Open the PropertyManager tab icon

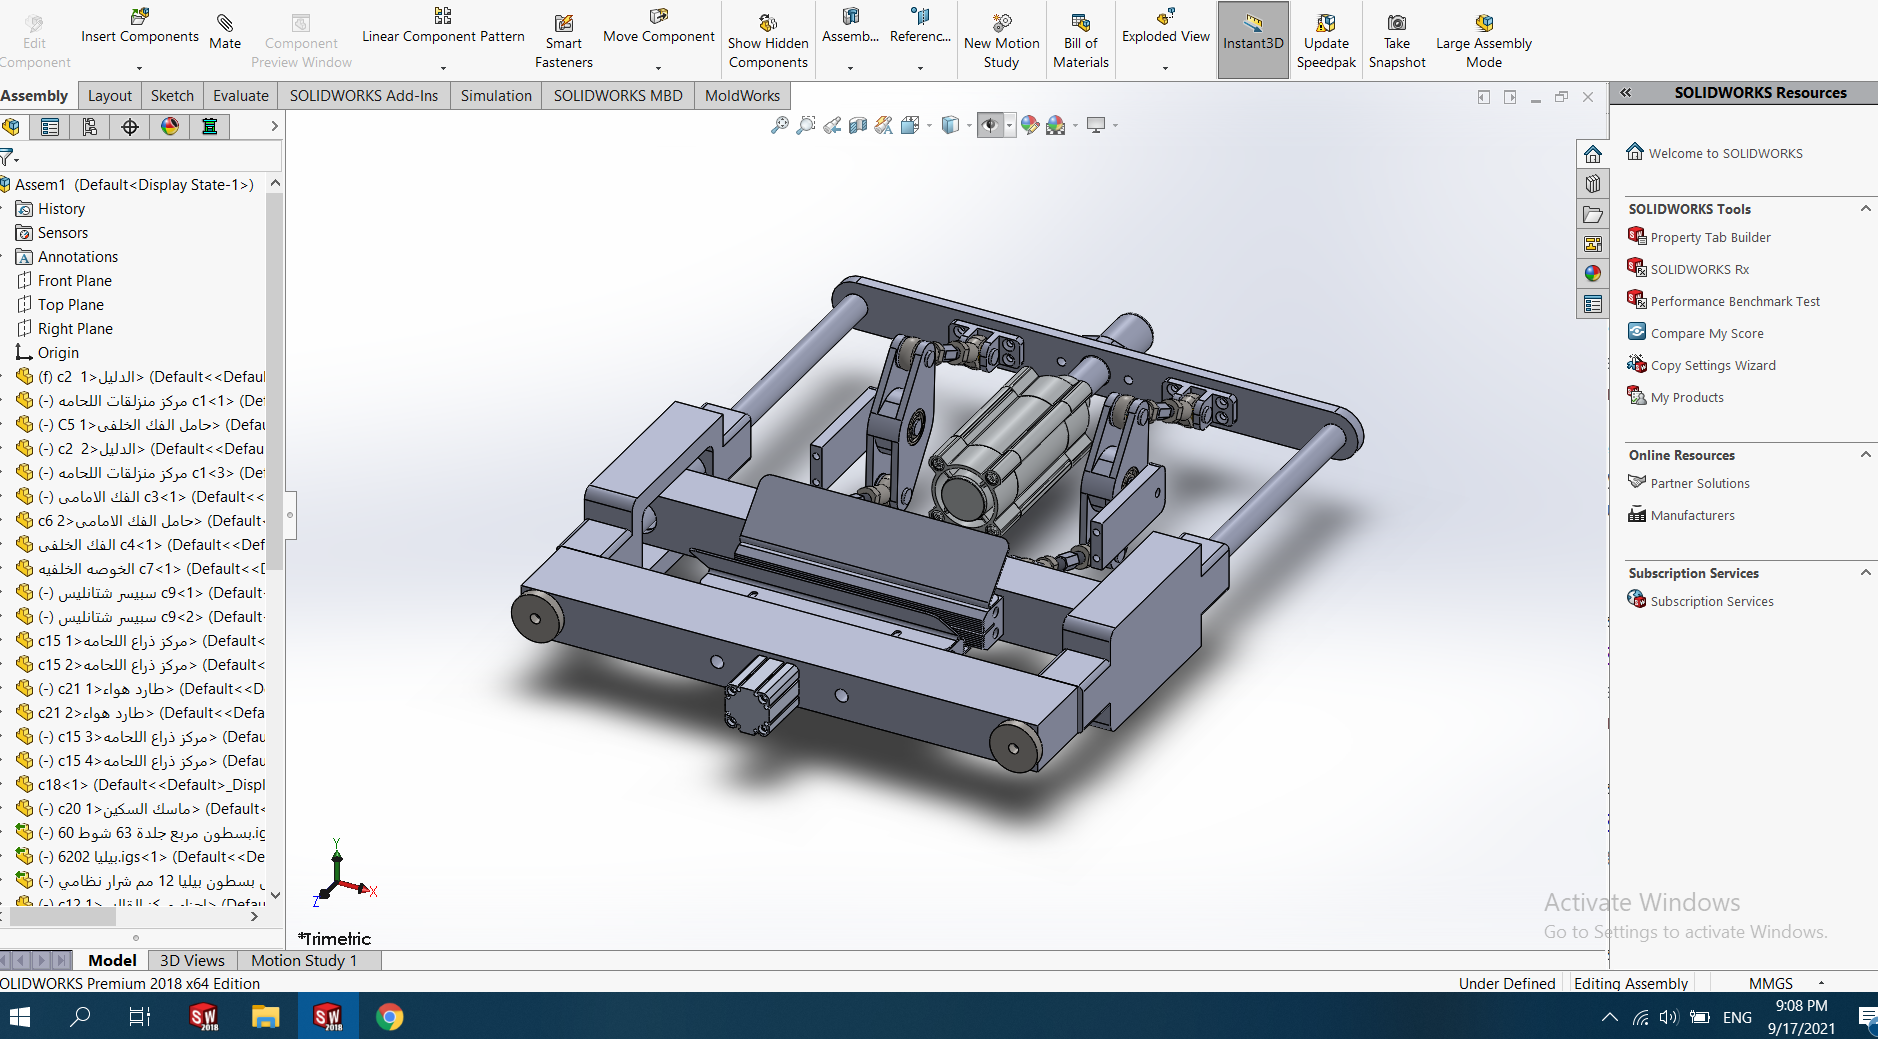click(50, 127)
